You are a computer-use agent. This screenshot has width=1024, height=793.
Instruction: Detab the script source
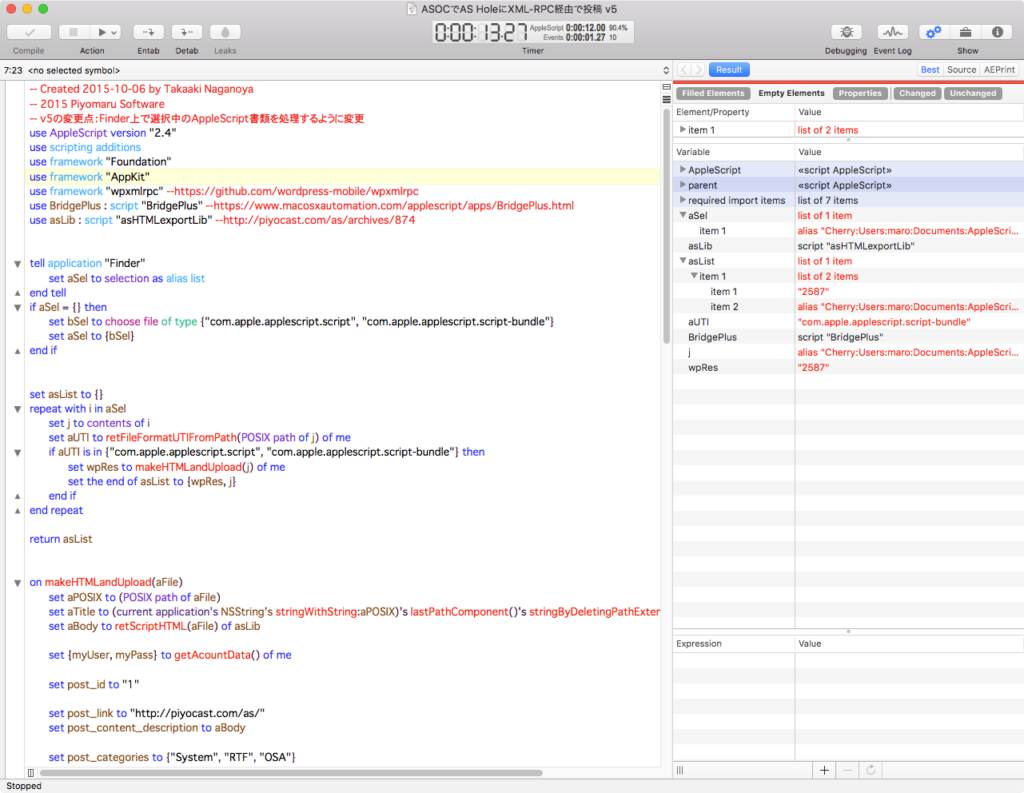(x=188, y=31)
